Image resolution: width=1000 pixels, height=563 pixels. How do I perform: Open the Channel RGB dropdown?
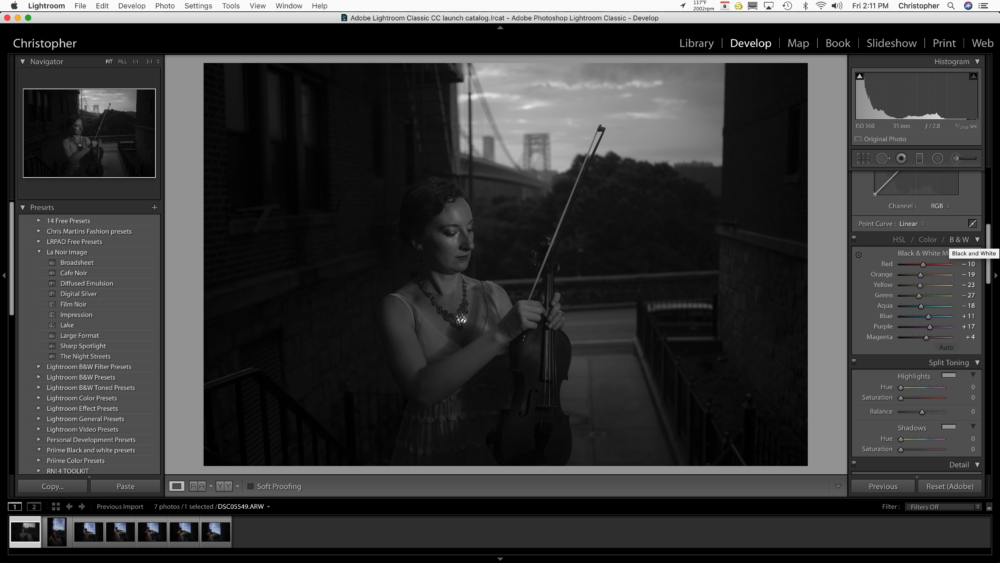click(x=939, y=206)
